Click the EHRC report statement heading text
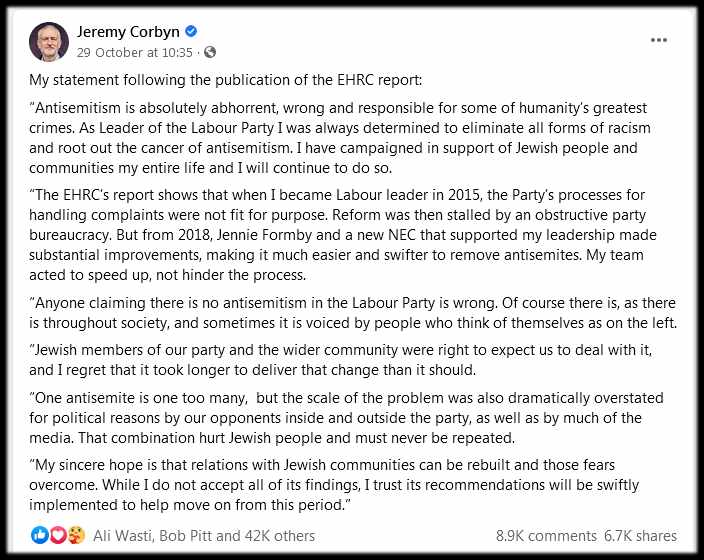 click(226, 80)
